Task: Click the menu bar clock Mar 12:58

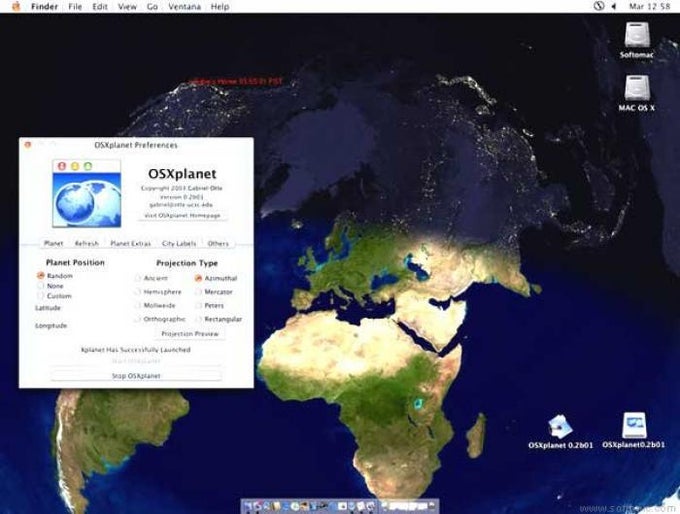Action: (650, 7)
